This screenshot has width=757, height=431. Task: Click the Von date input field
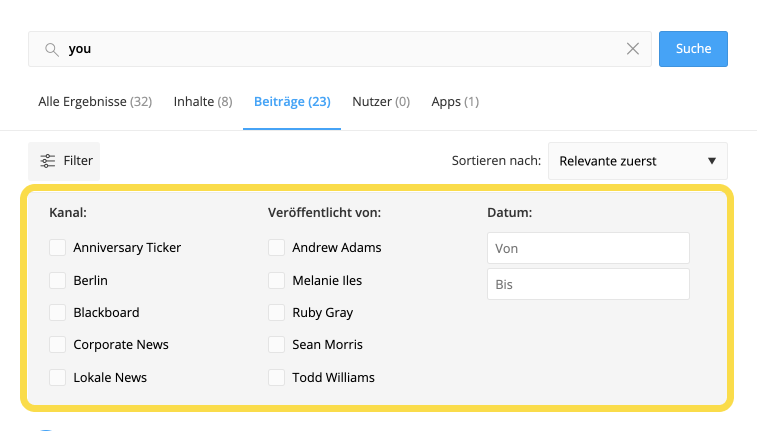(x=588, y=248)
